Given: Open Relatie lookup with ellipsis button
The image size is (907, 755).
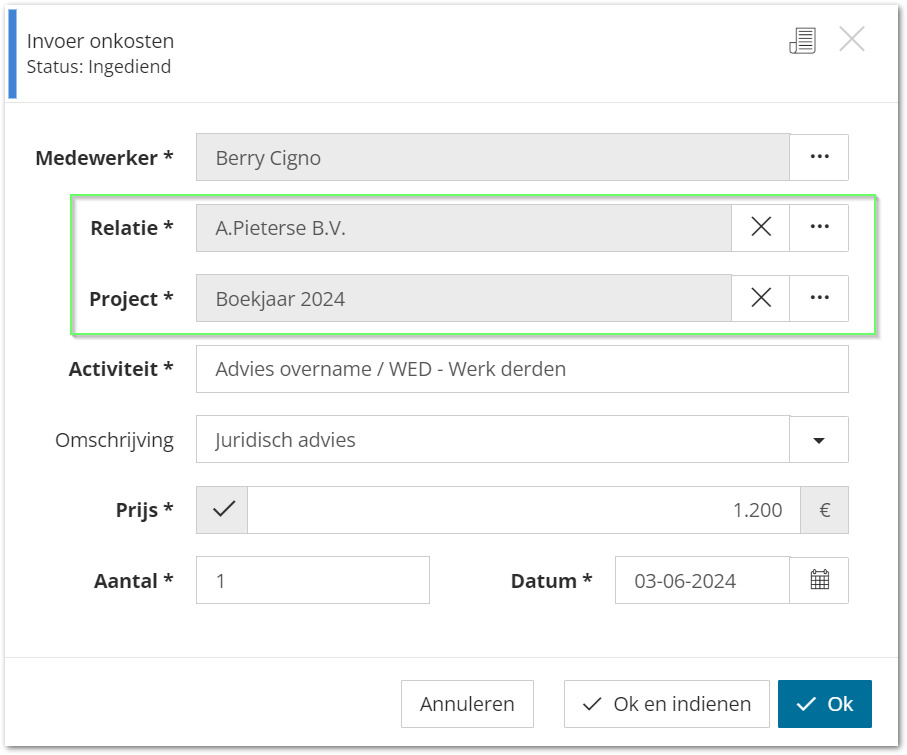Looking at the screenshot, I should pyautogui.click(x=819, y=227).
